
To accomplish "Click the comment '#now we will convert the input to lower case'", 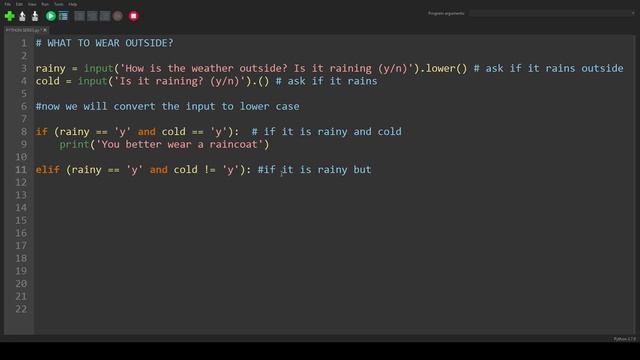I will tap(167, 106).
